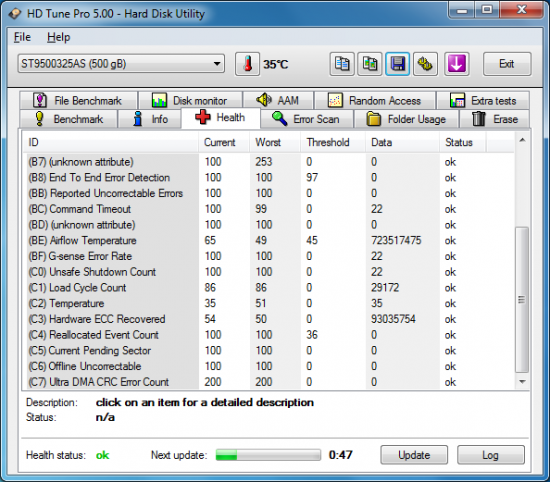Click the scrollbar up arrow

pos(522,140)
